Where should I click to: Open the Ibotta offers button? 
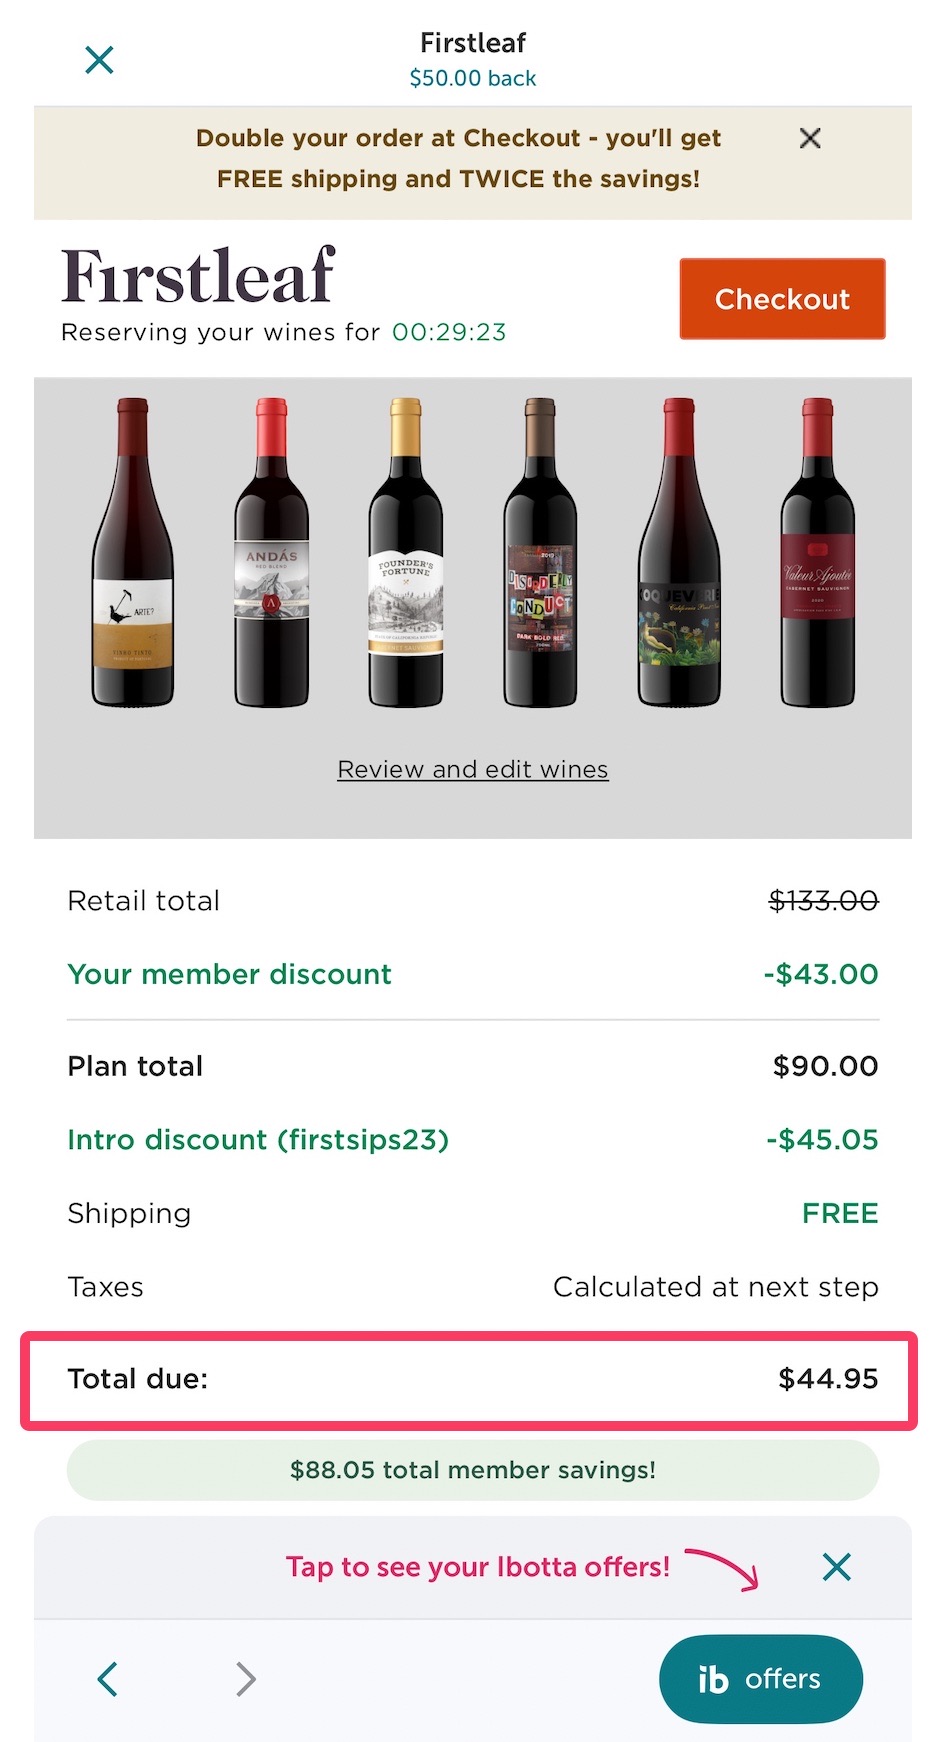pos(760,1679)
